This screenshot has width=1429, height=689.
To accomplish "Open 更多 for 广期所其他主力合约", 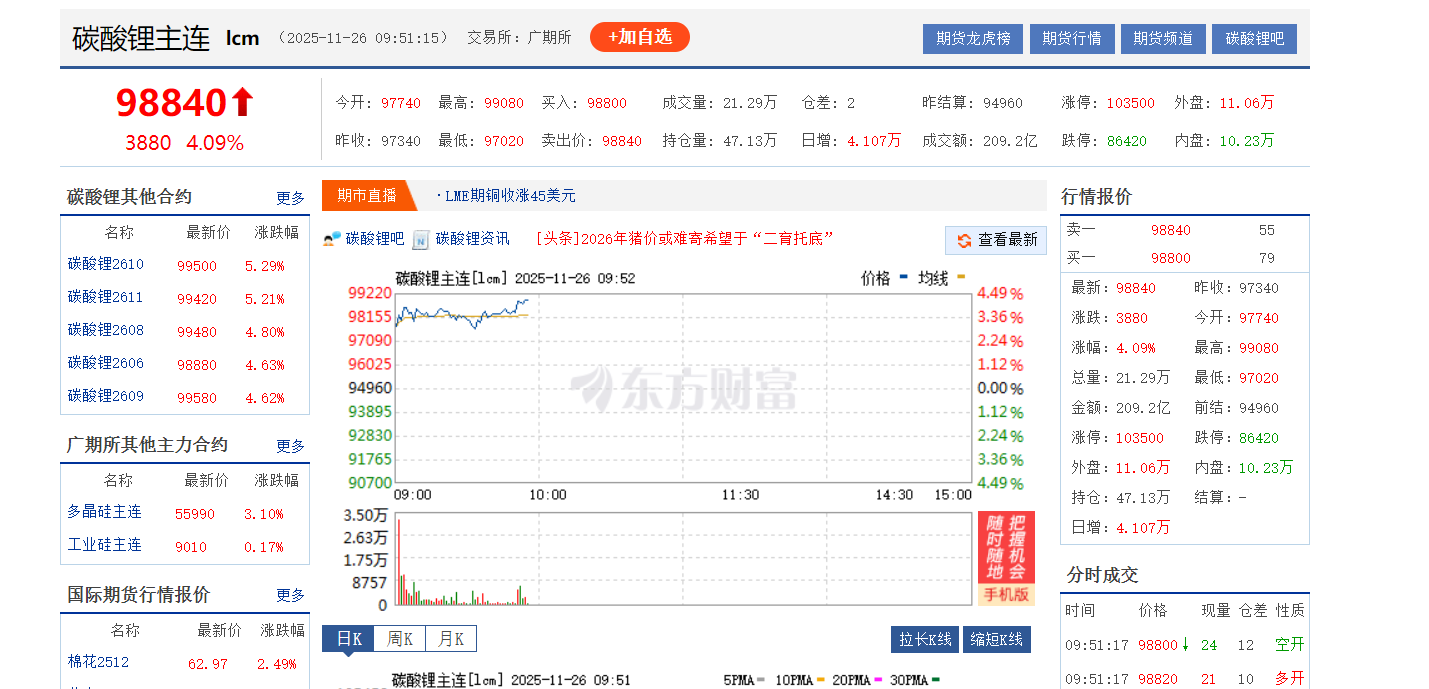I will coord(291,446).
